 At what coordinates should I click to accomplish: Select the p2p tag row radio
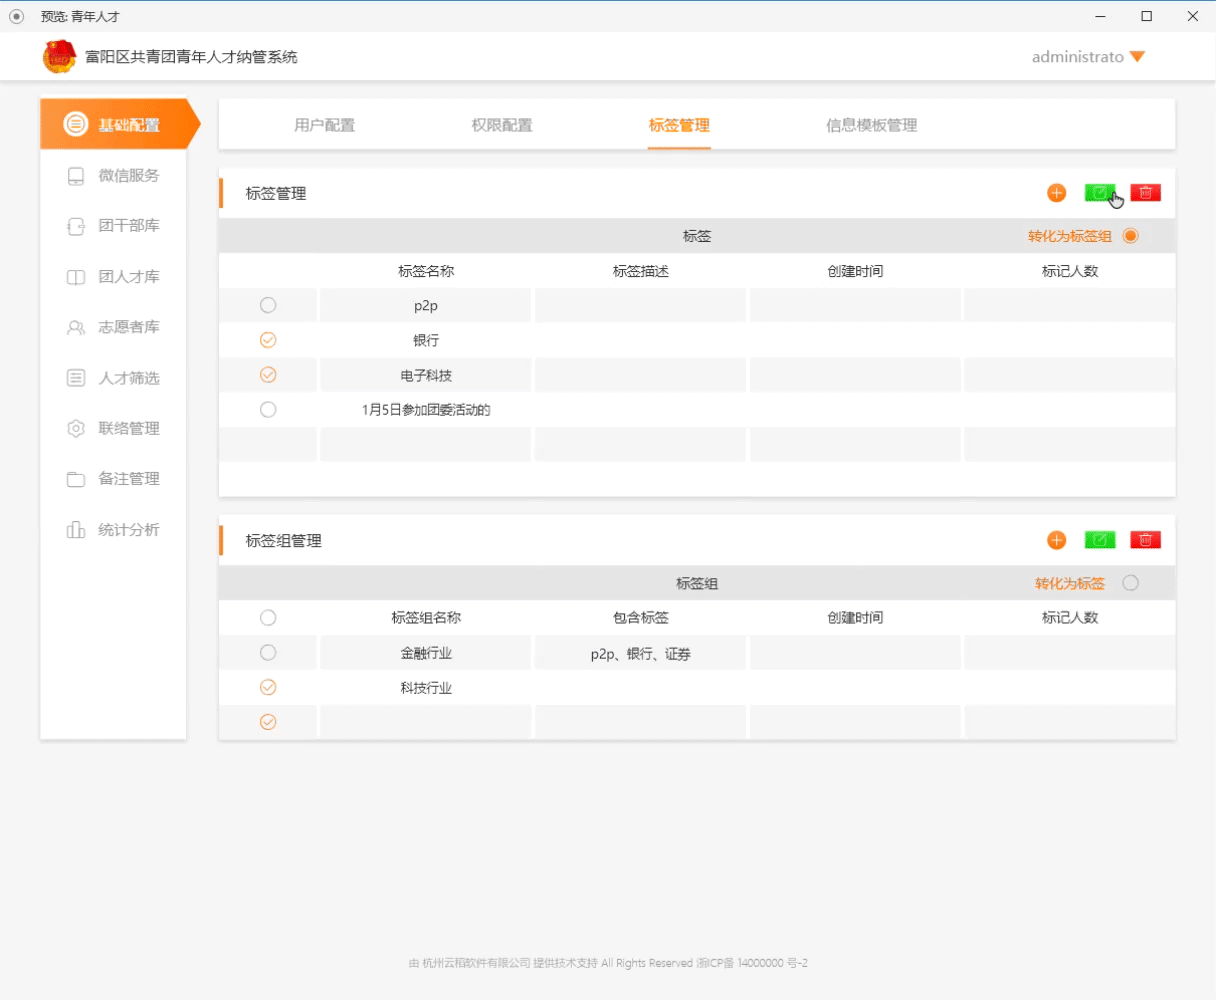pyautogui.click(x=268, y=305)
